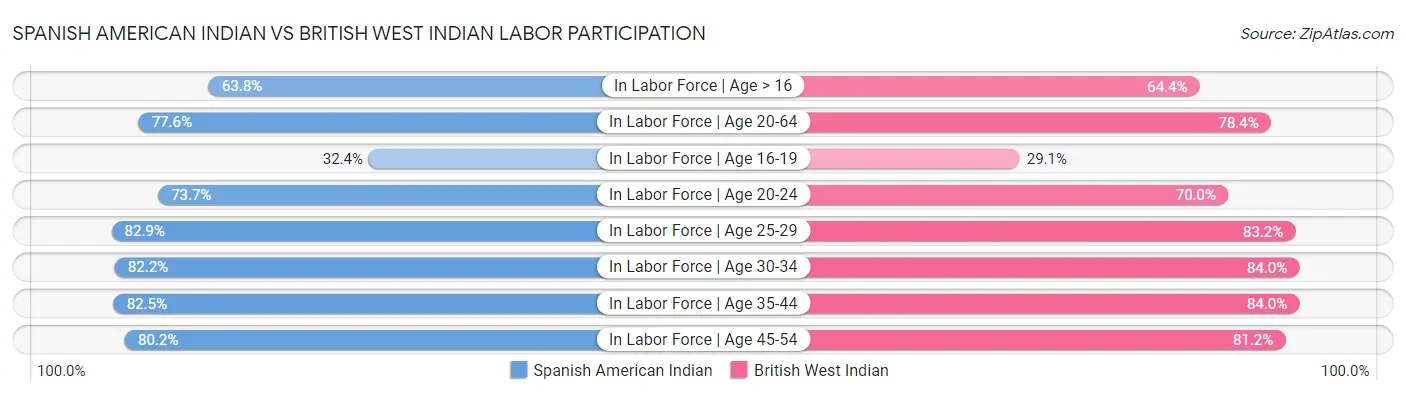Click the pink 81.2% bar
The image size is (1406, 395).
[x=1046, y=339]
